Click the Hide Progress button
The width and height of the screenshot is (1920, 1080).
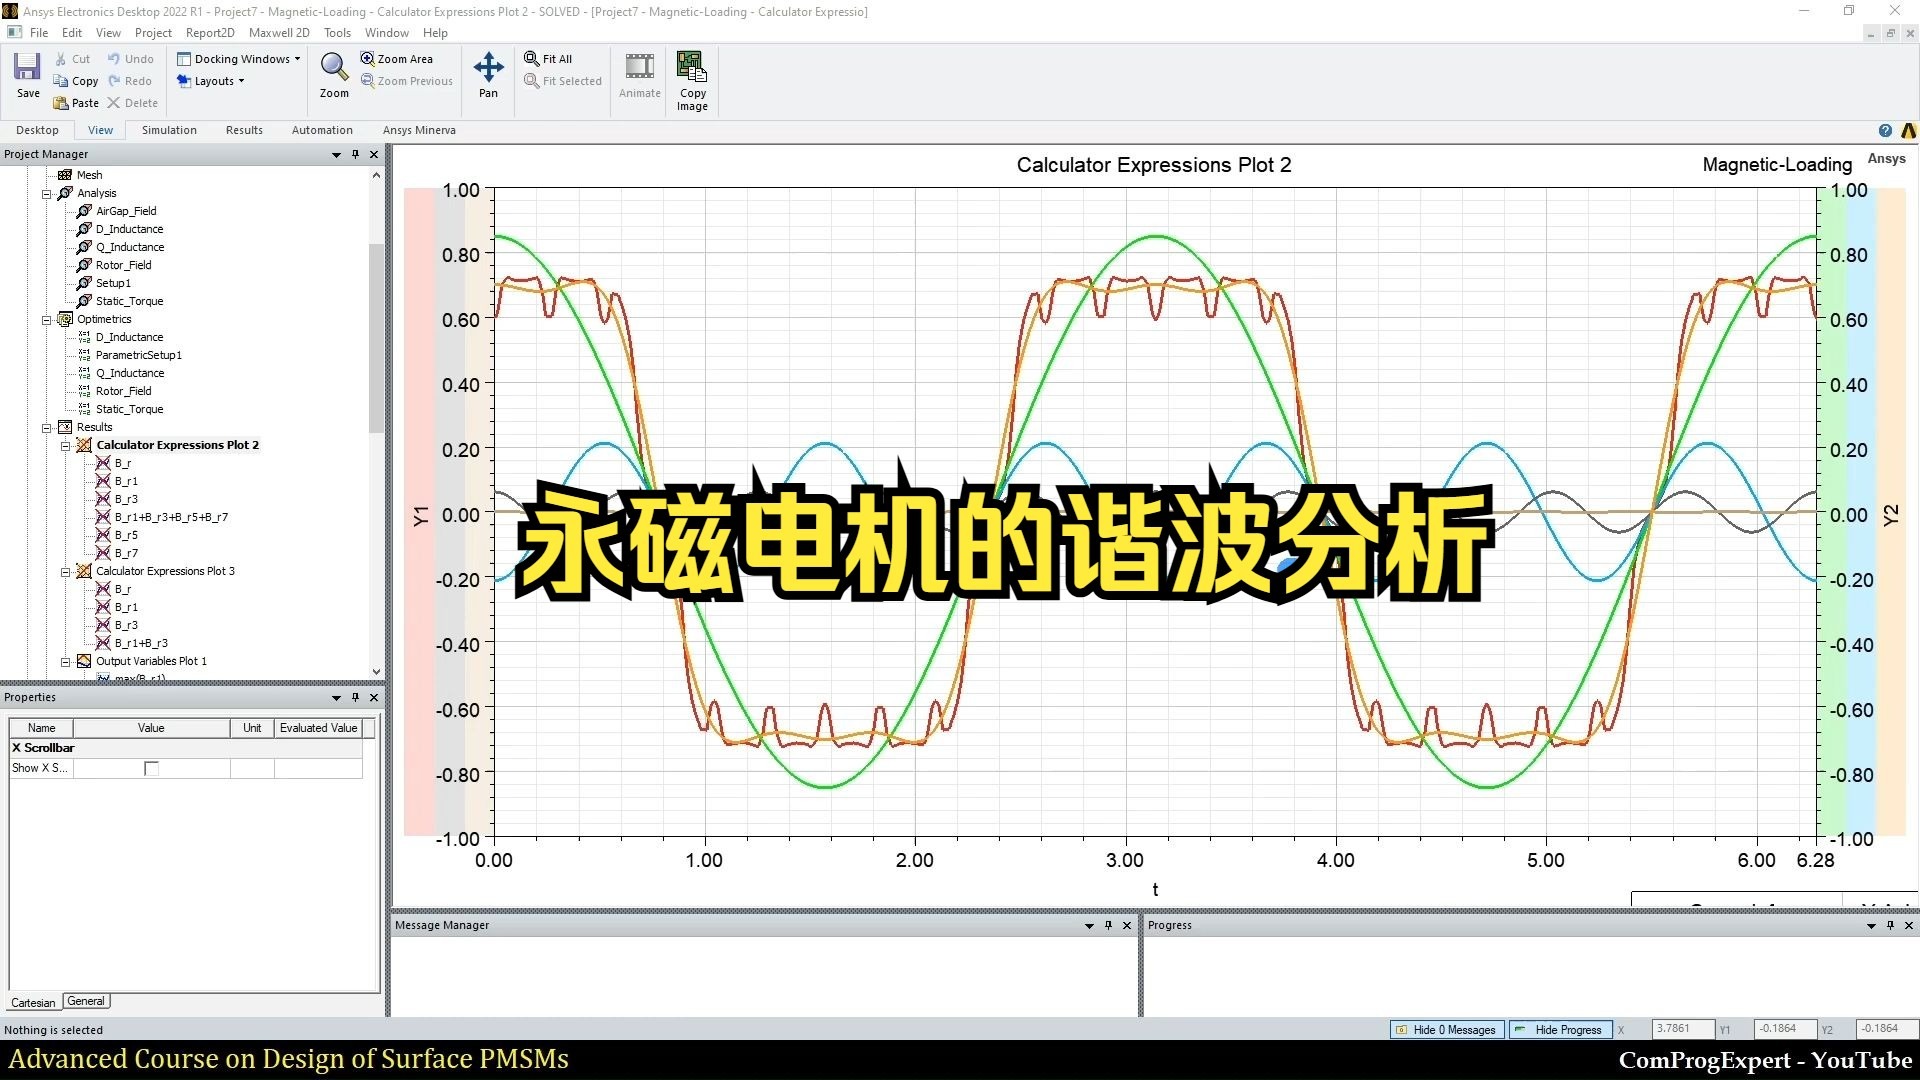1560,1029
